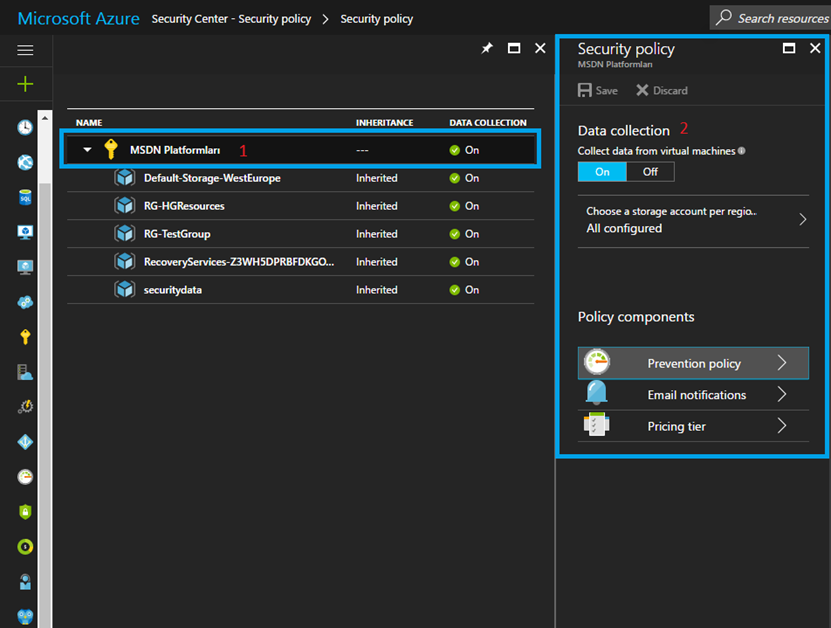Click the breadcrumb chevron after Security Center

325,19
